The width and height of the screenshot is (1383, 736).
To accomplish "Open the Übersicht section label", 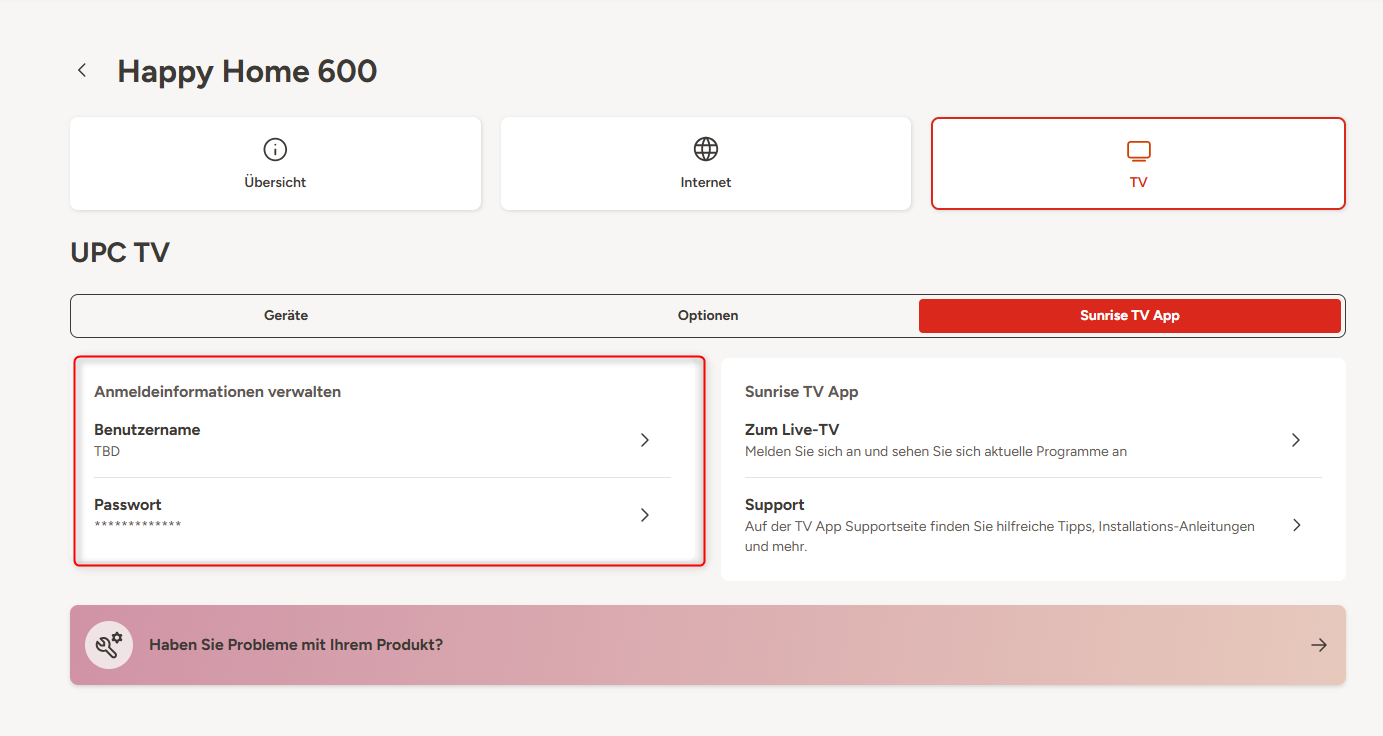I will coord(275,182).
